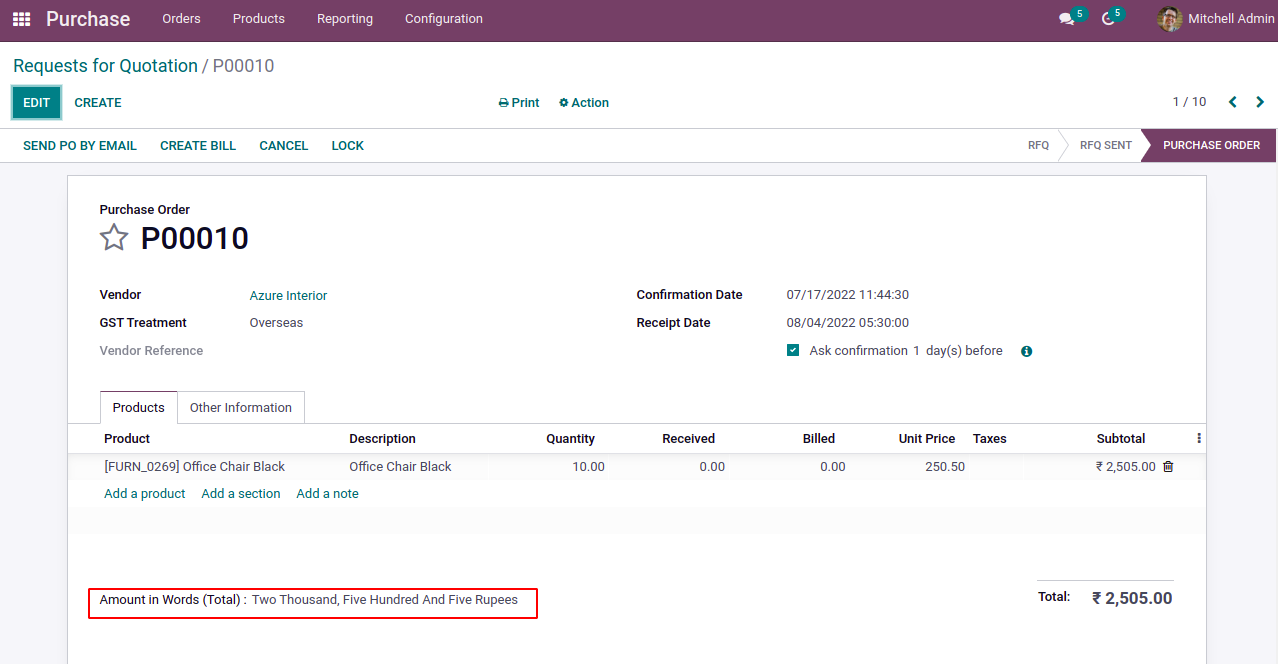Toggle the Ask confirmation checkbox

click(793, 351)
